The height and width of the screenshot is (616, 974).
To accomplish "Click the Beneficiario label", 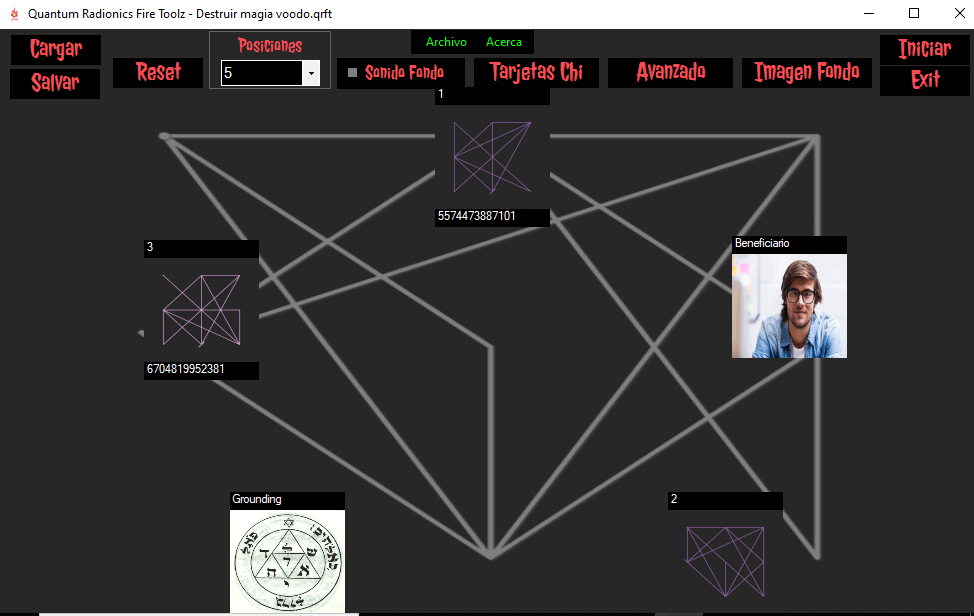I will coord(789,245).
